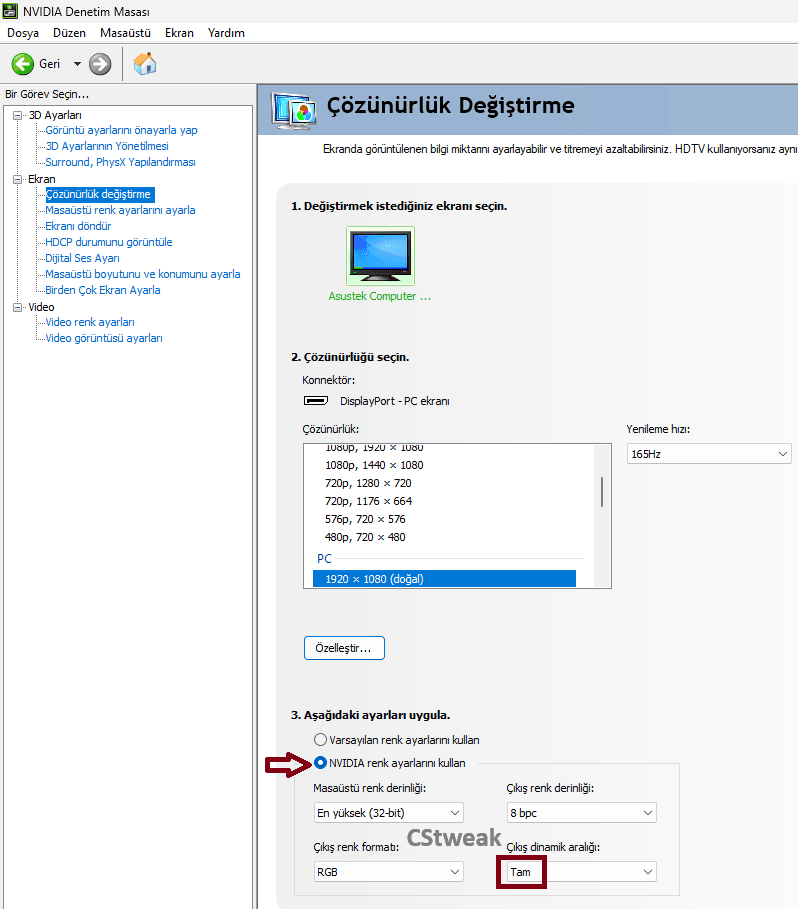
Task: Click the Özelleştir... button
Action: 344,648
